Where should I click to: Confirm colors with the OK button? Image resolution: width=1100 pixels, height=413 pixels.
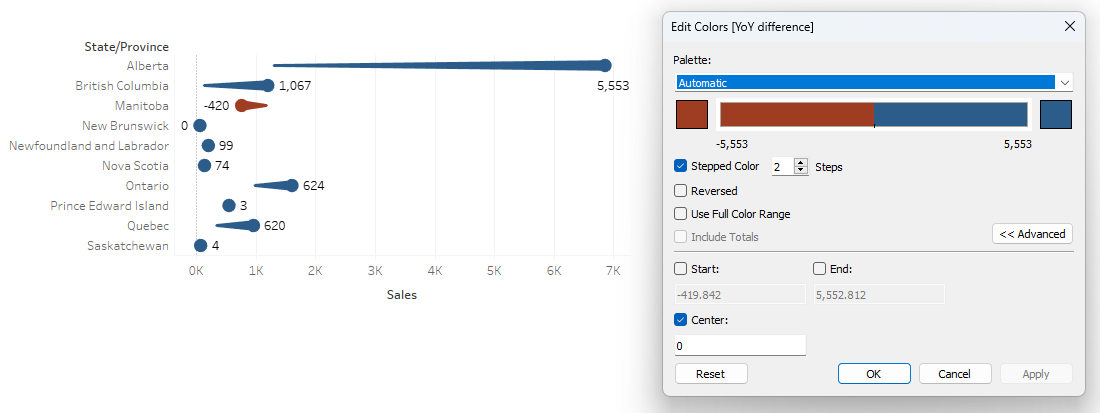coord(874,373)
